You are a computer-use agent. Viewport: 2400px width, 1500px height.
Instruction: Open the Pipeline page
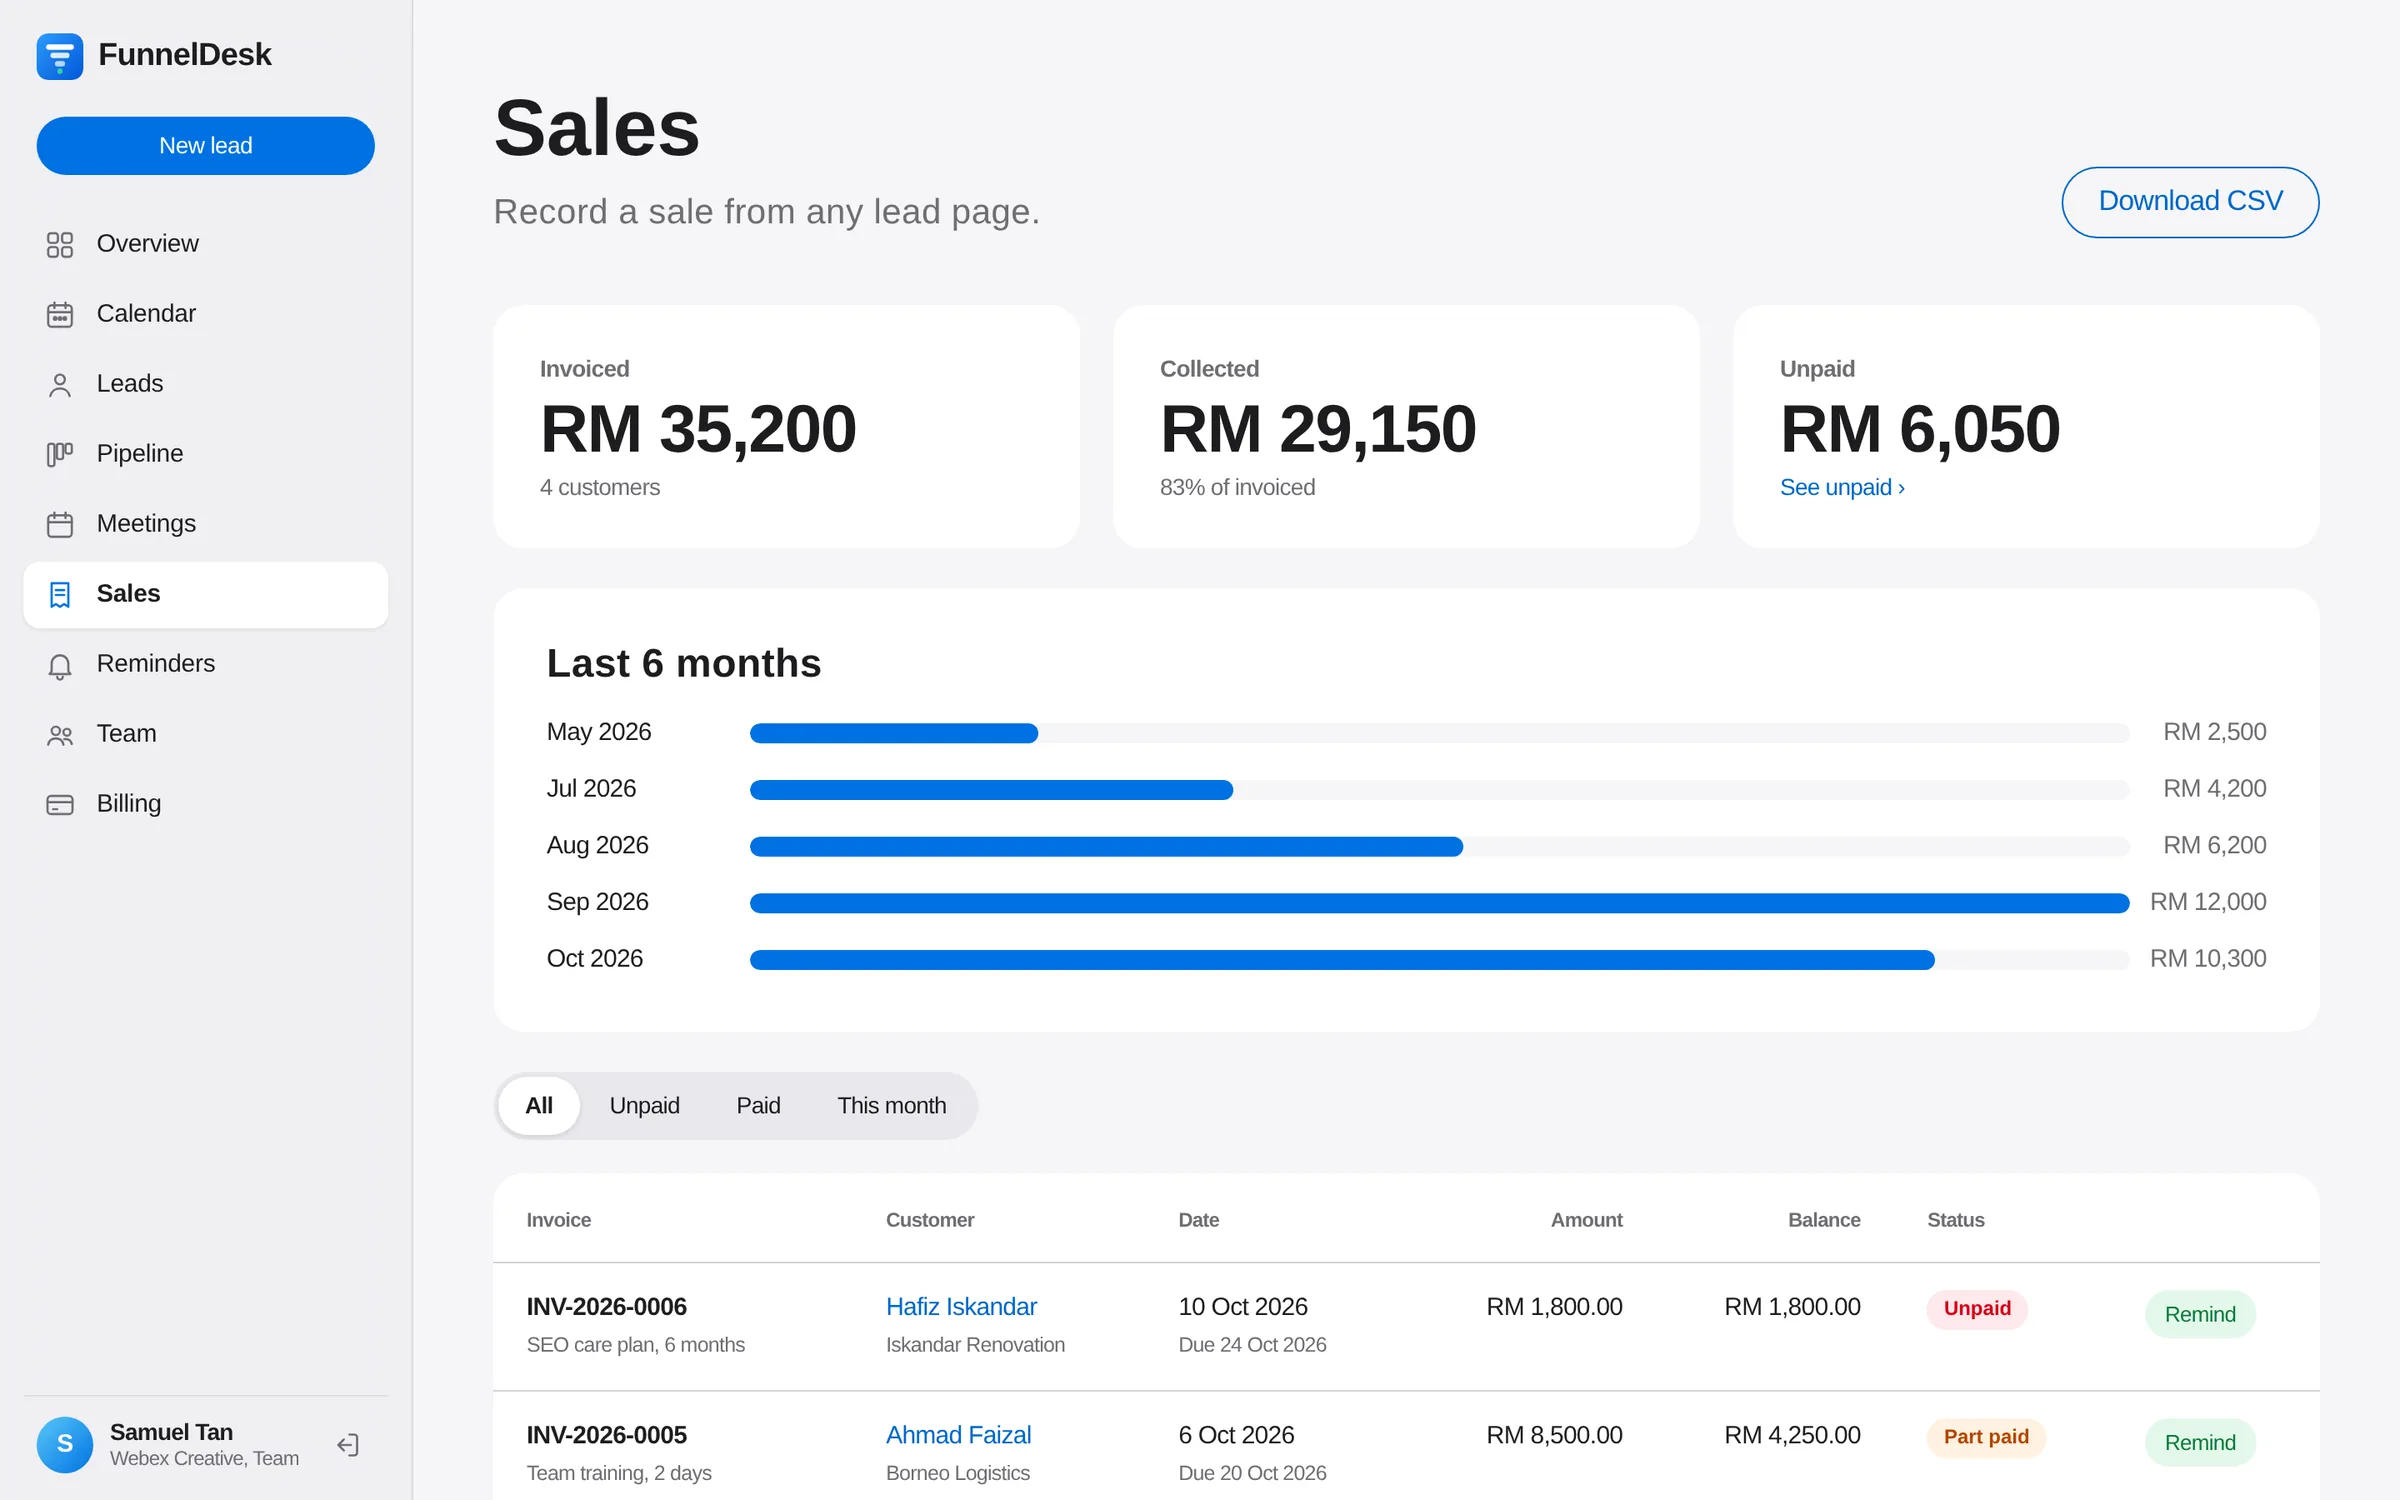(206, 454)
